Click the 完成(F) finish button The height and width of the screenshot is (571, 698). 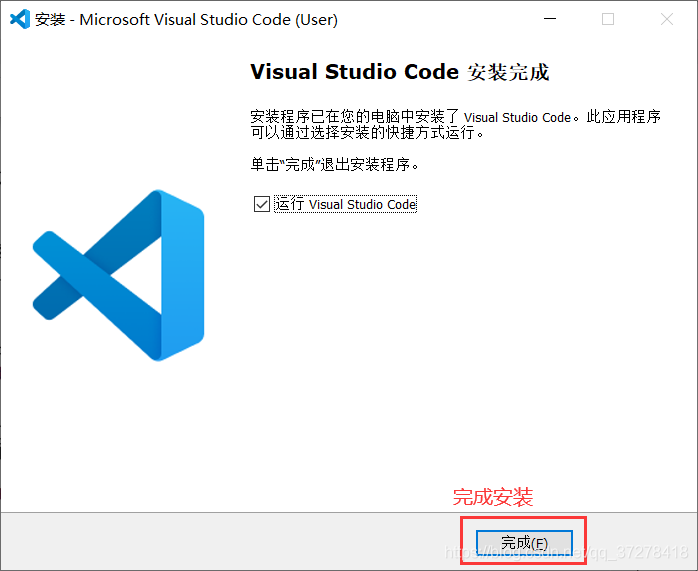click(x=524, y=543)
